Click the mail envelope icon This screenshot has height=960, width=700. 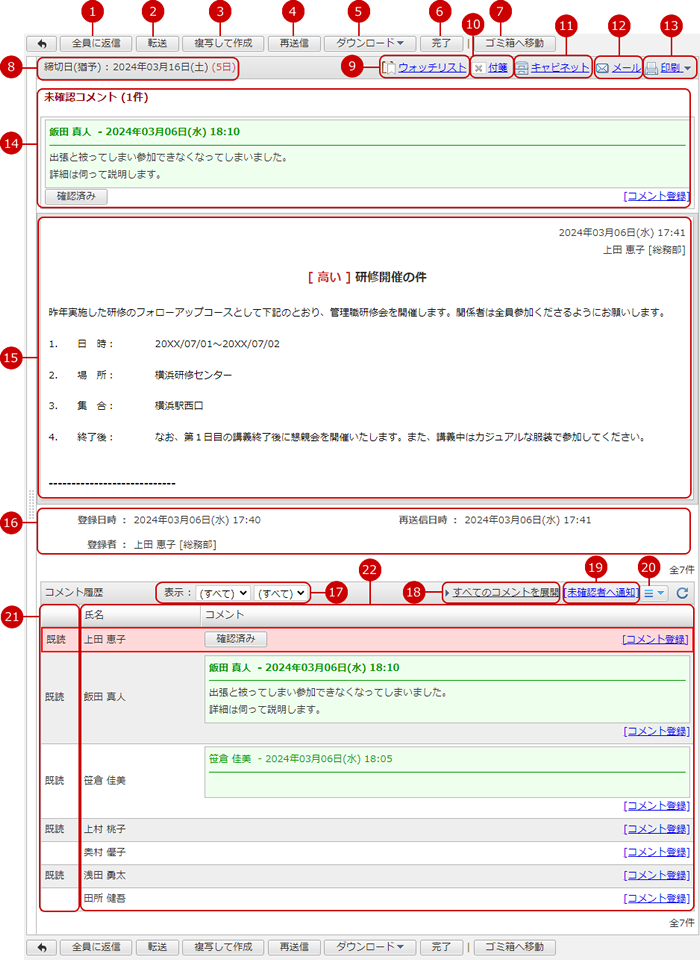pyautogui.click(x=603, y=68)
